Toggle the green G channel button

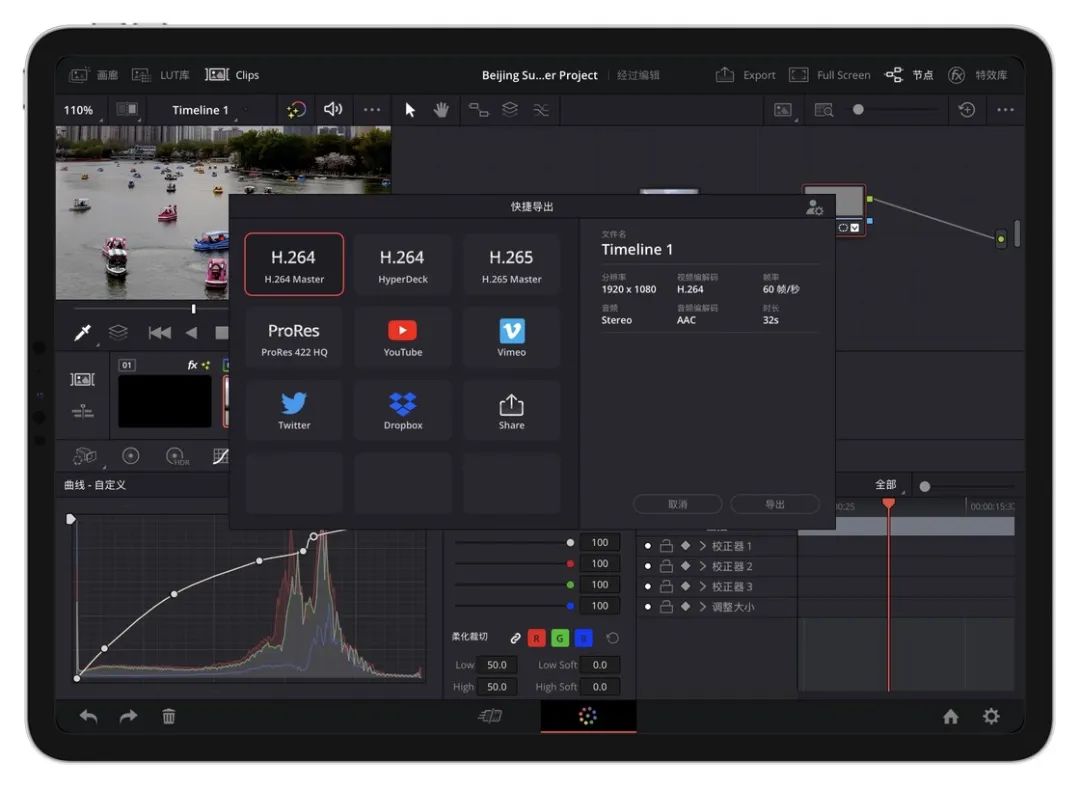tap(560, 638)
